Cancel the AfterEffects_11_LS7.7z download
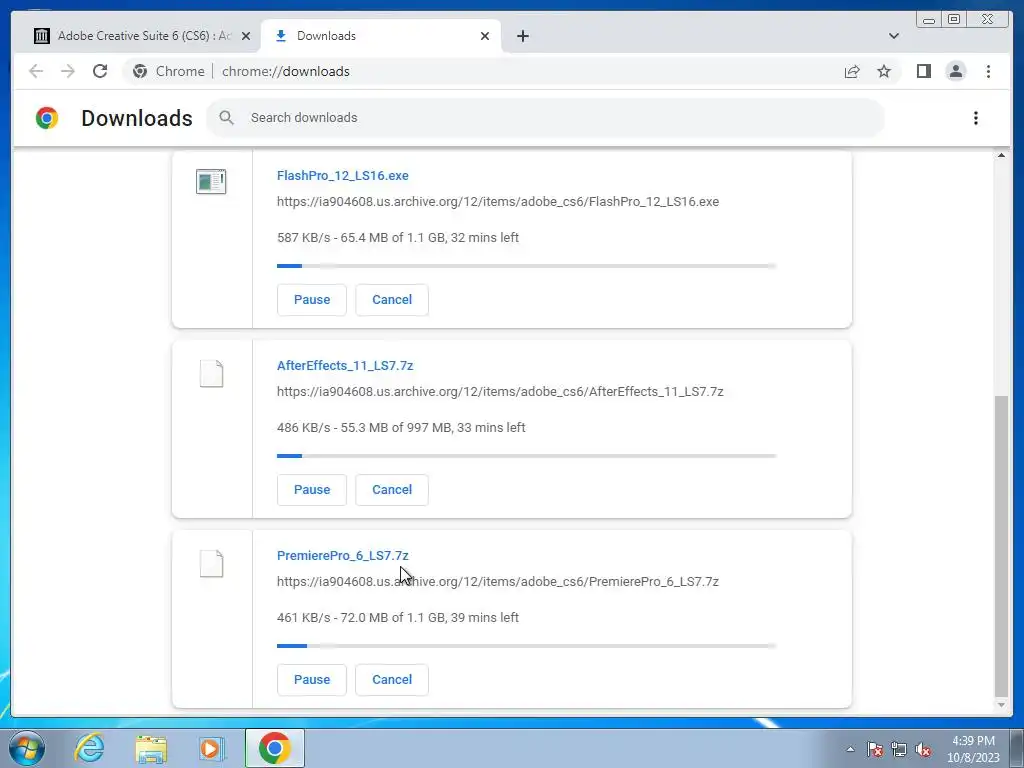The width and height of the screenshot is (1024, 768). [x=392, y=490]
